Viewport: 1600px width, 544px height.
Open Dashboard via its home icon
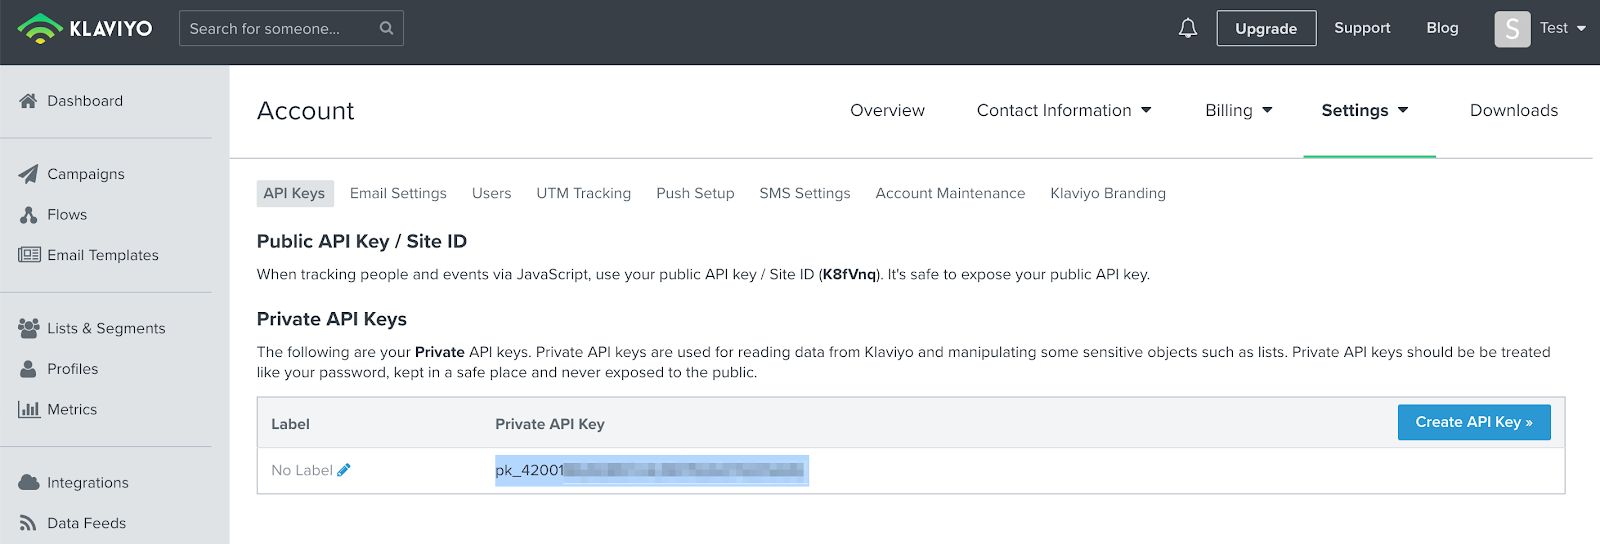click(x=28, y=101)
